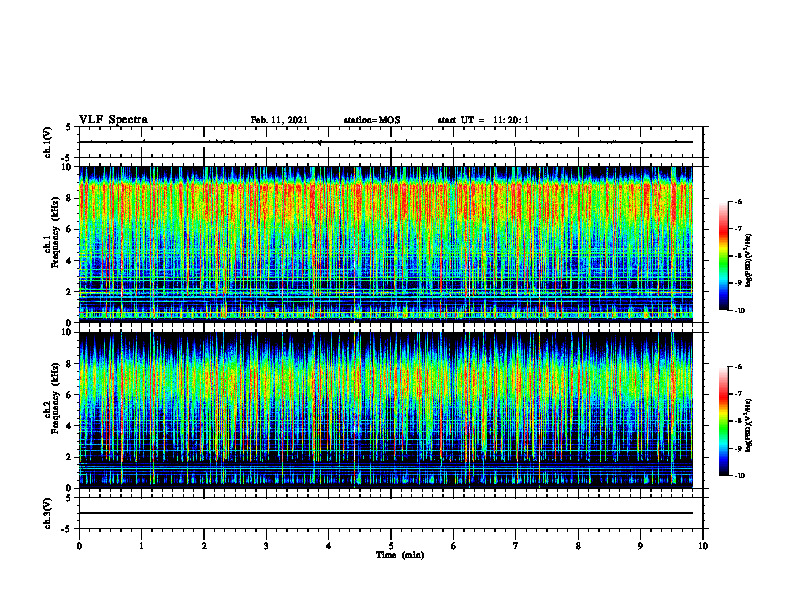792x612 pixels.
Task: Click the time axis tick label "4"
Action: click(x=329, y=546)
